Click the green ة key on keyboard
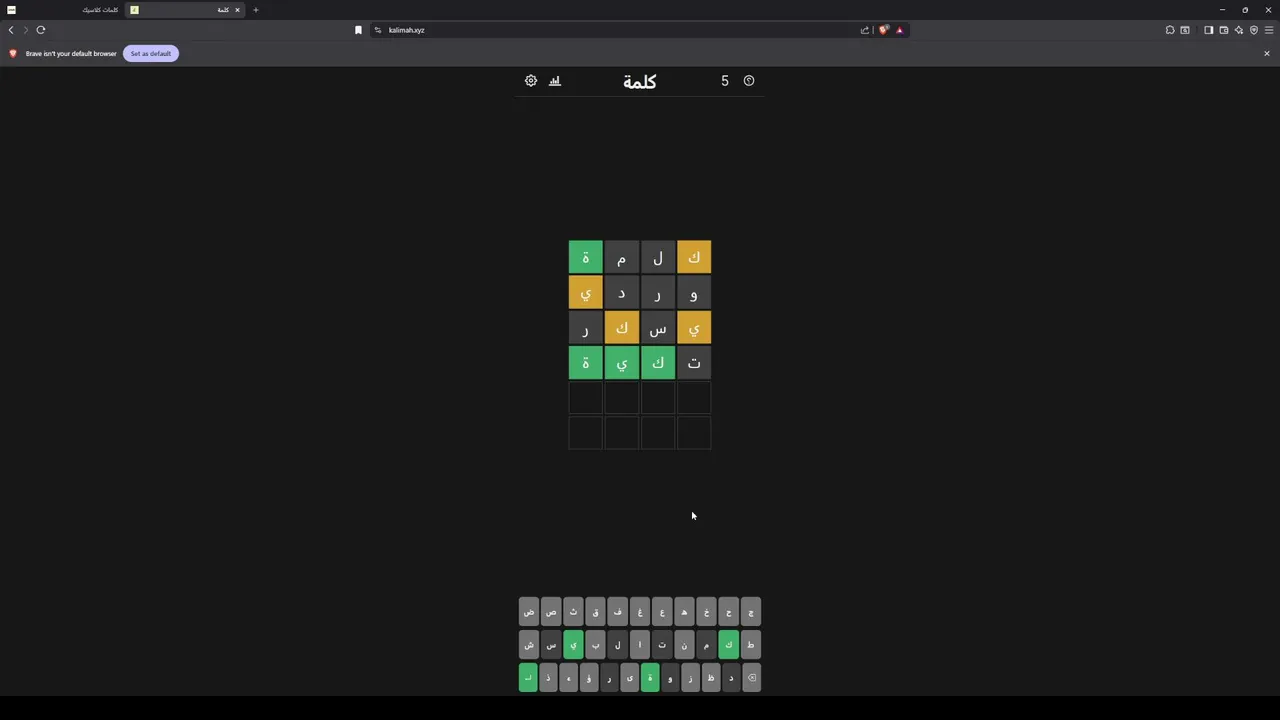1280x720 pixels. (650, 678)
